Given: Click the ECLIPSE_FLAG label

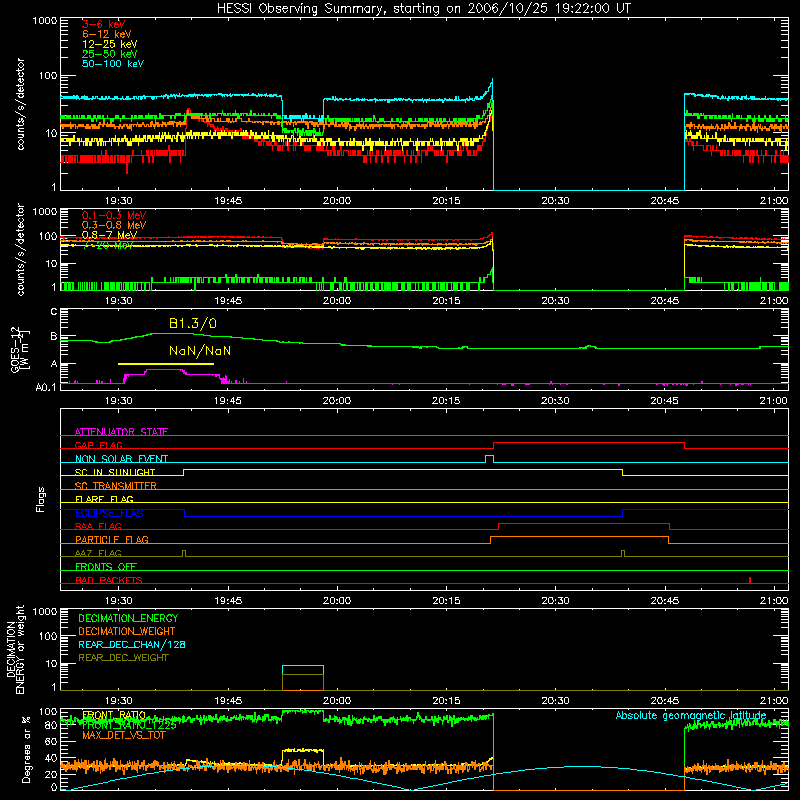Looking at the screenshot, I should pos(109,513).
